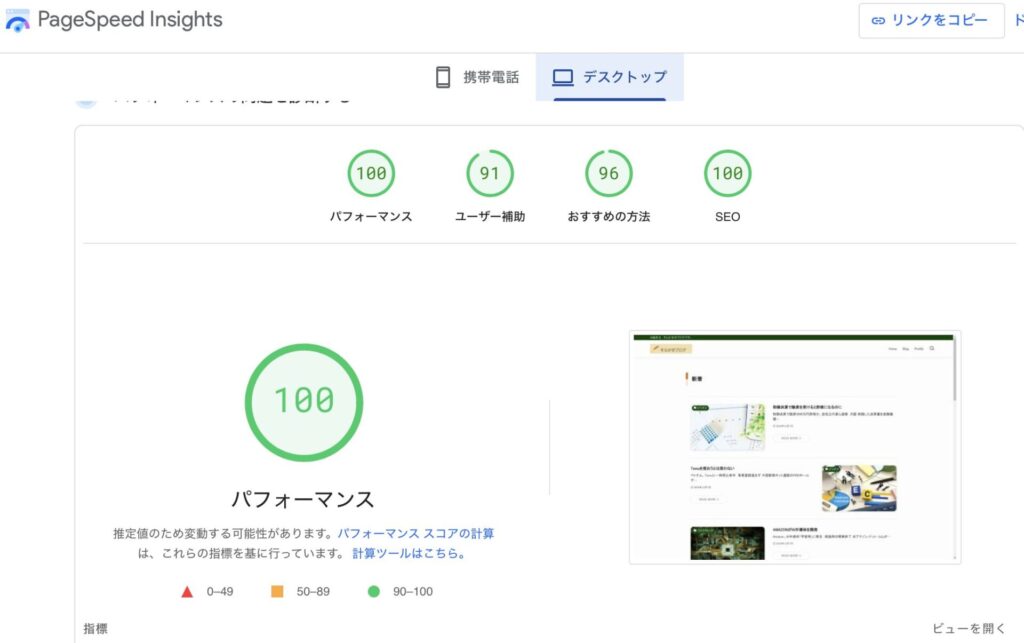Open the partially visible link right of リンクをコピー
This screenshot has width=1024, height=643.
tap(1018, 21)
